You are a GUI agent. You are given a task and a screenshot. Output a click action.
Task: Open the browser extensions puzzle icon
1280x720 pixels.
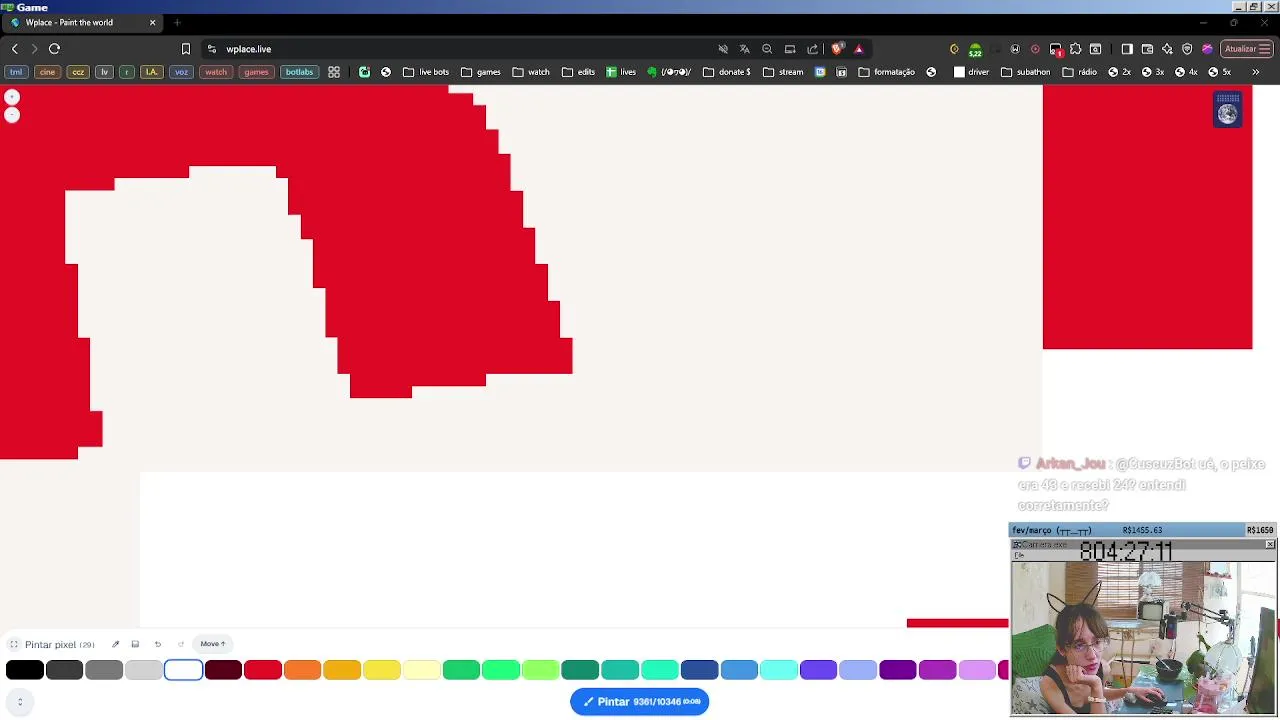pyautogui.click(x=1075, y=49)
